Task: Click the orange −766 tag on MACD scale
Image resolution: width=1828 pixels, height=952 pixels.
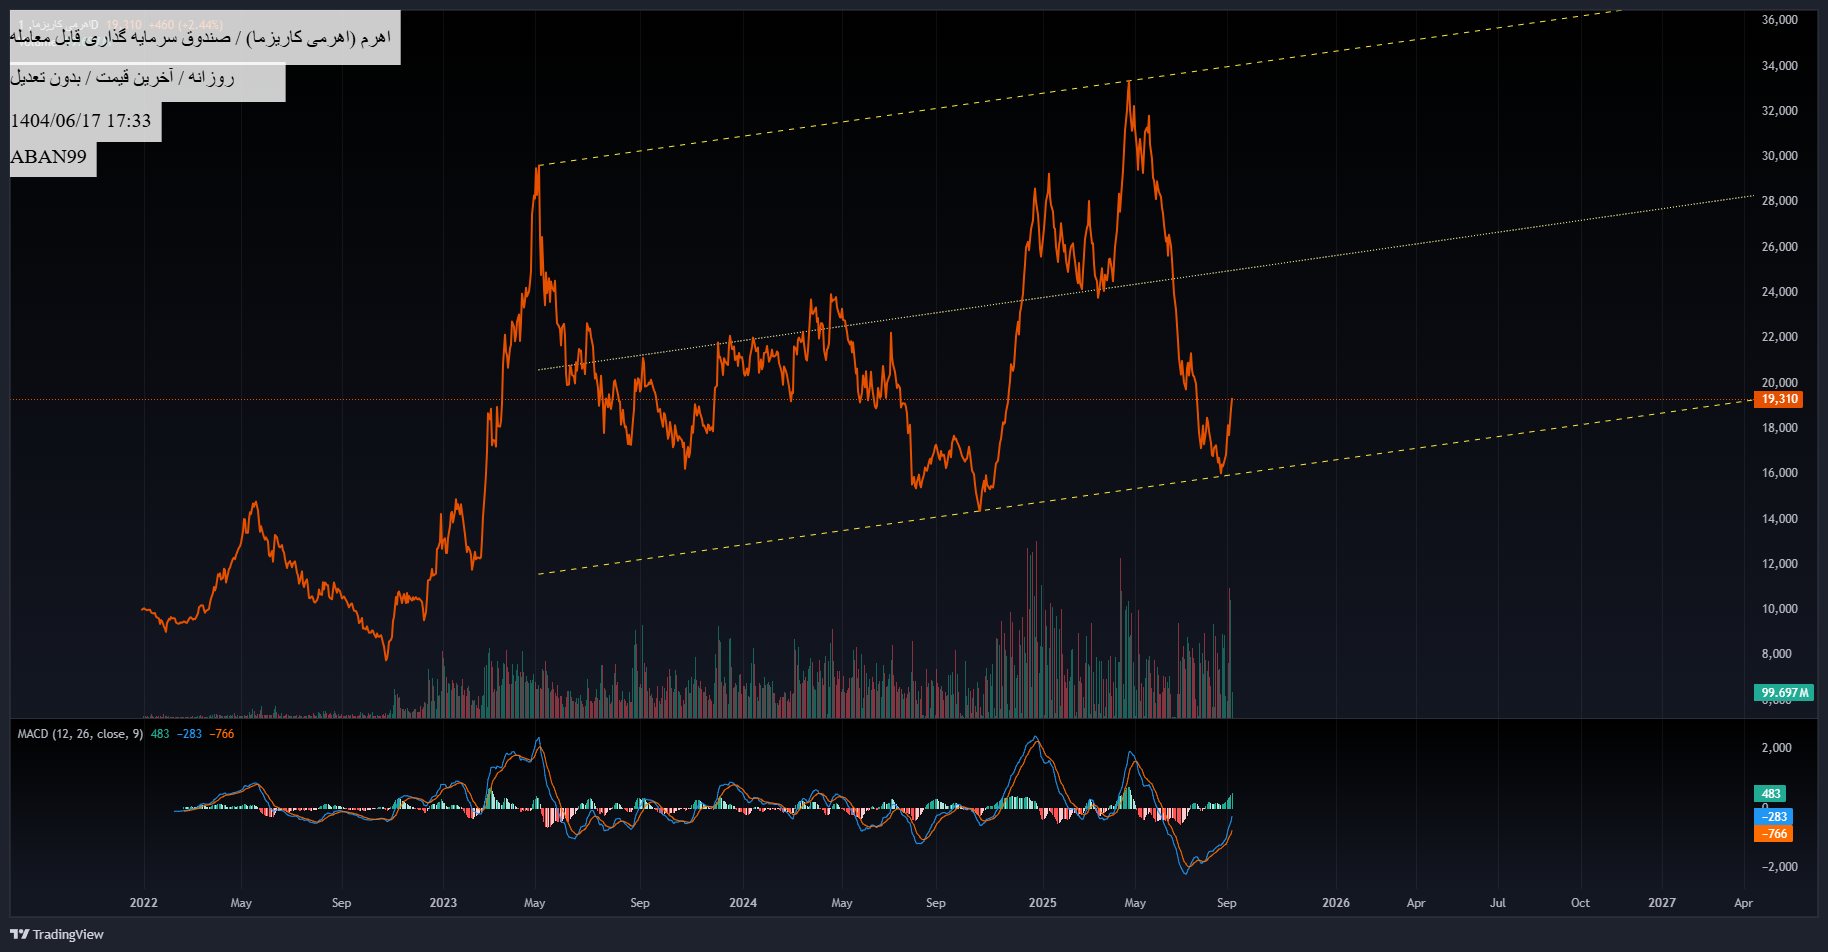Action: pos(1773,834)
